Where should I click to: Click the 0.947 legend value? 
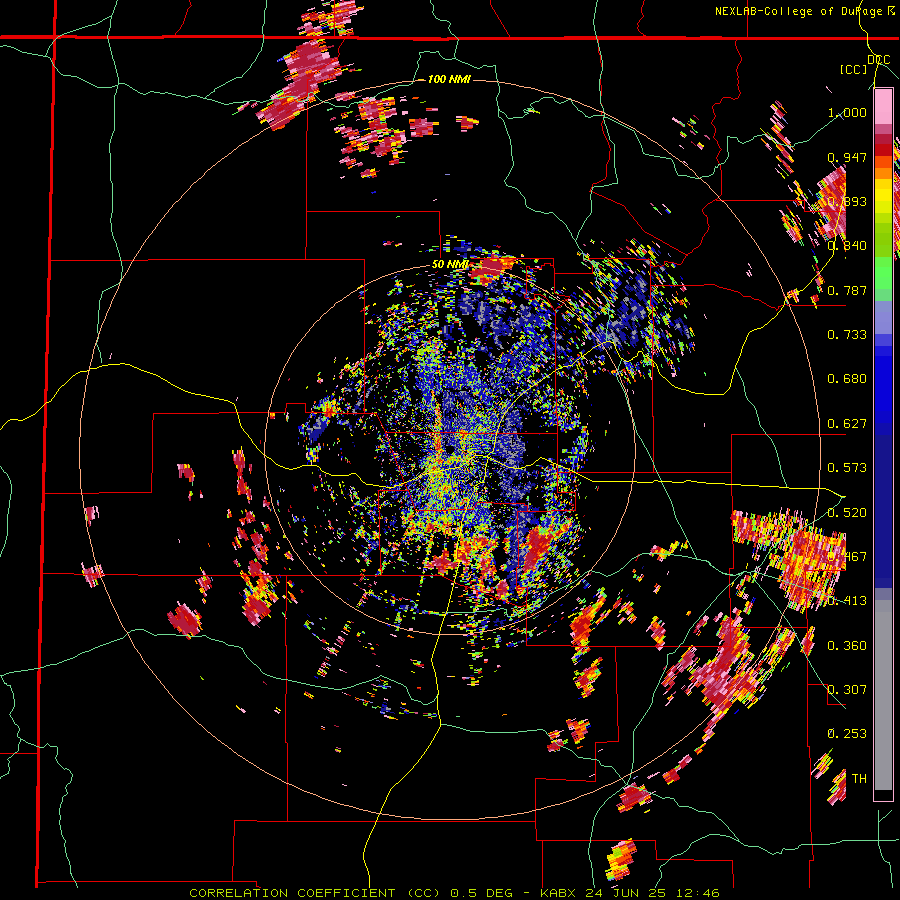[x=847, y=157]
